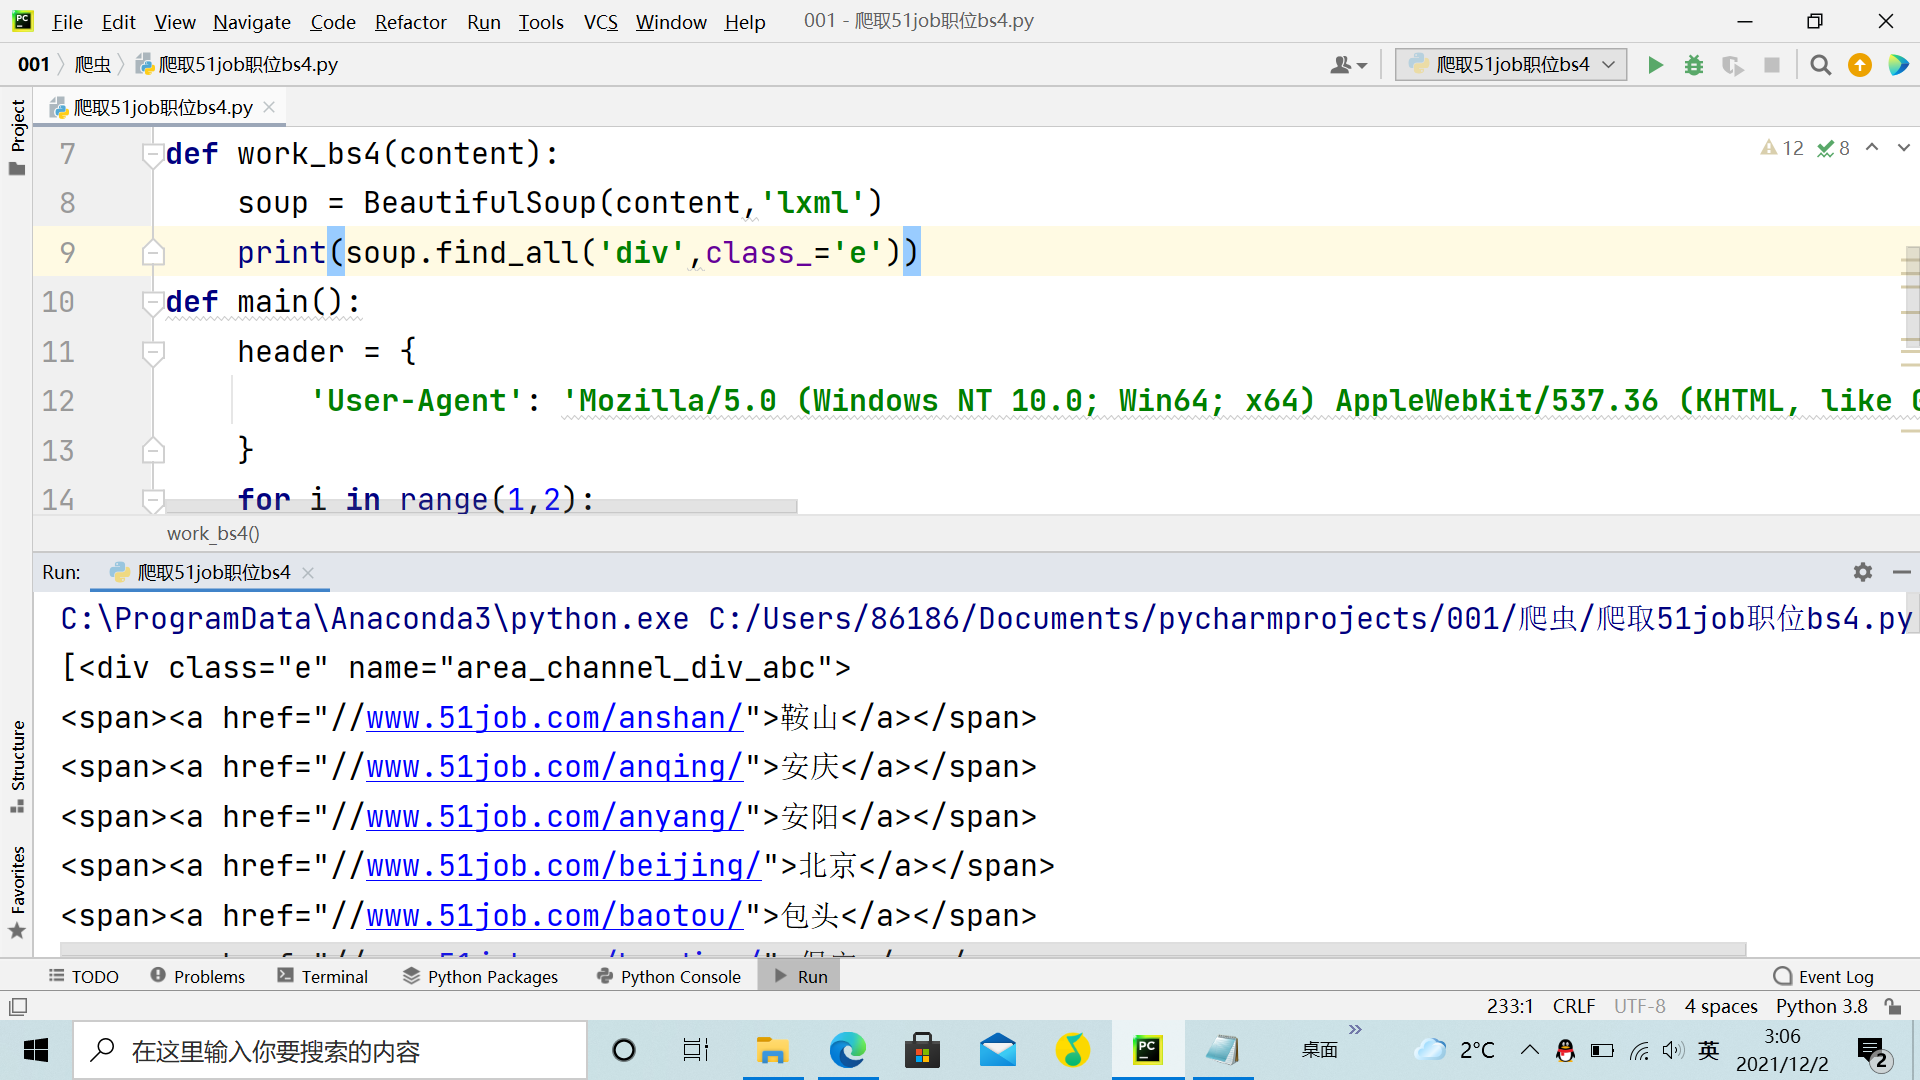This screenshot has width=1920, height=1080.
Task: Go to next highlighted error arrow
Action: (x=1904, y=147)
